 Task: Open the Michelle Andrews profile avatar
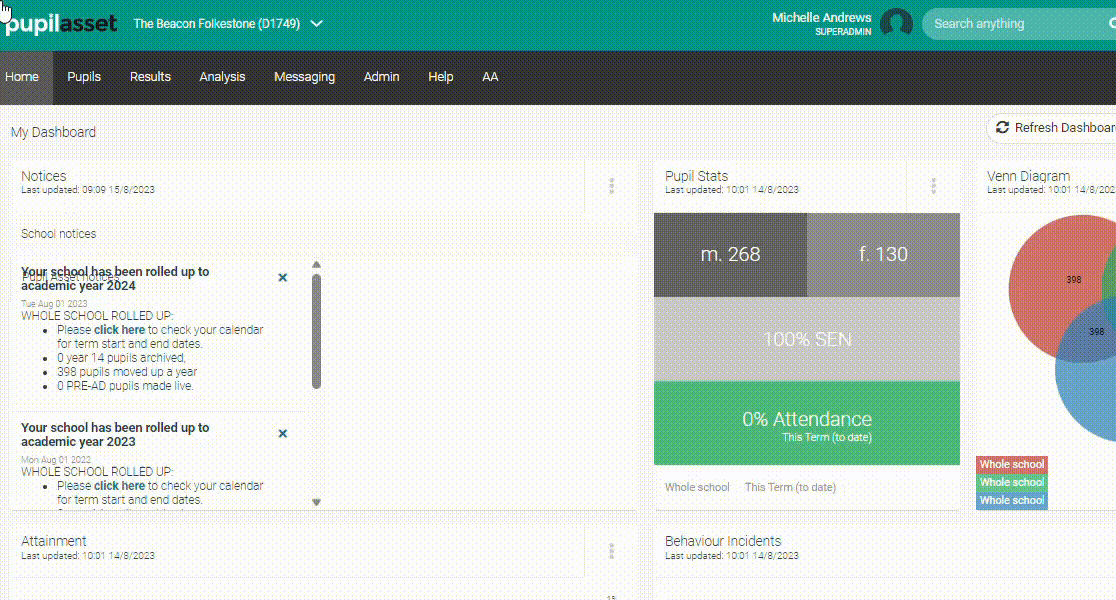point(896,23)
